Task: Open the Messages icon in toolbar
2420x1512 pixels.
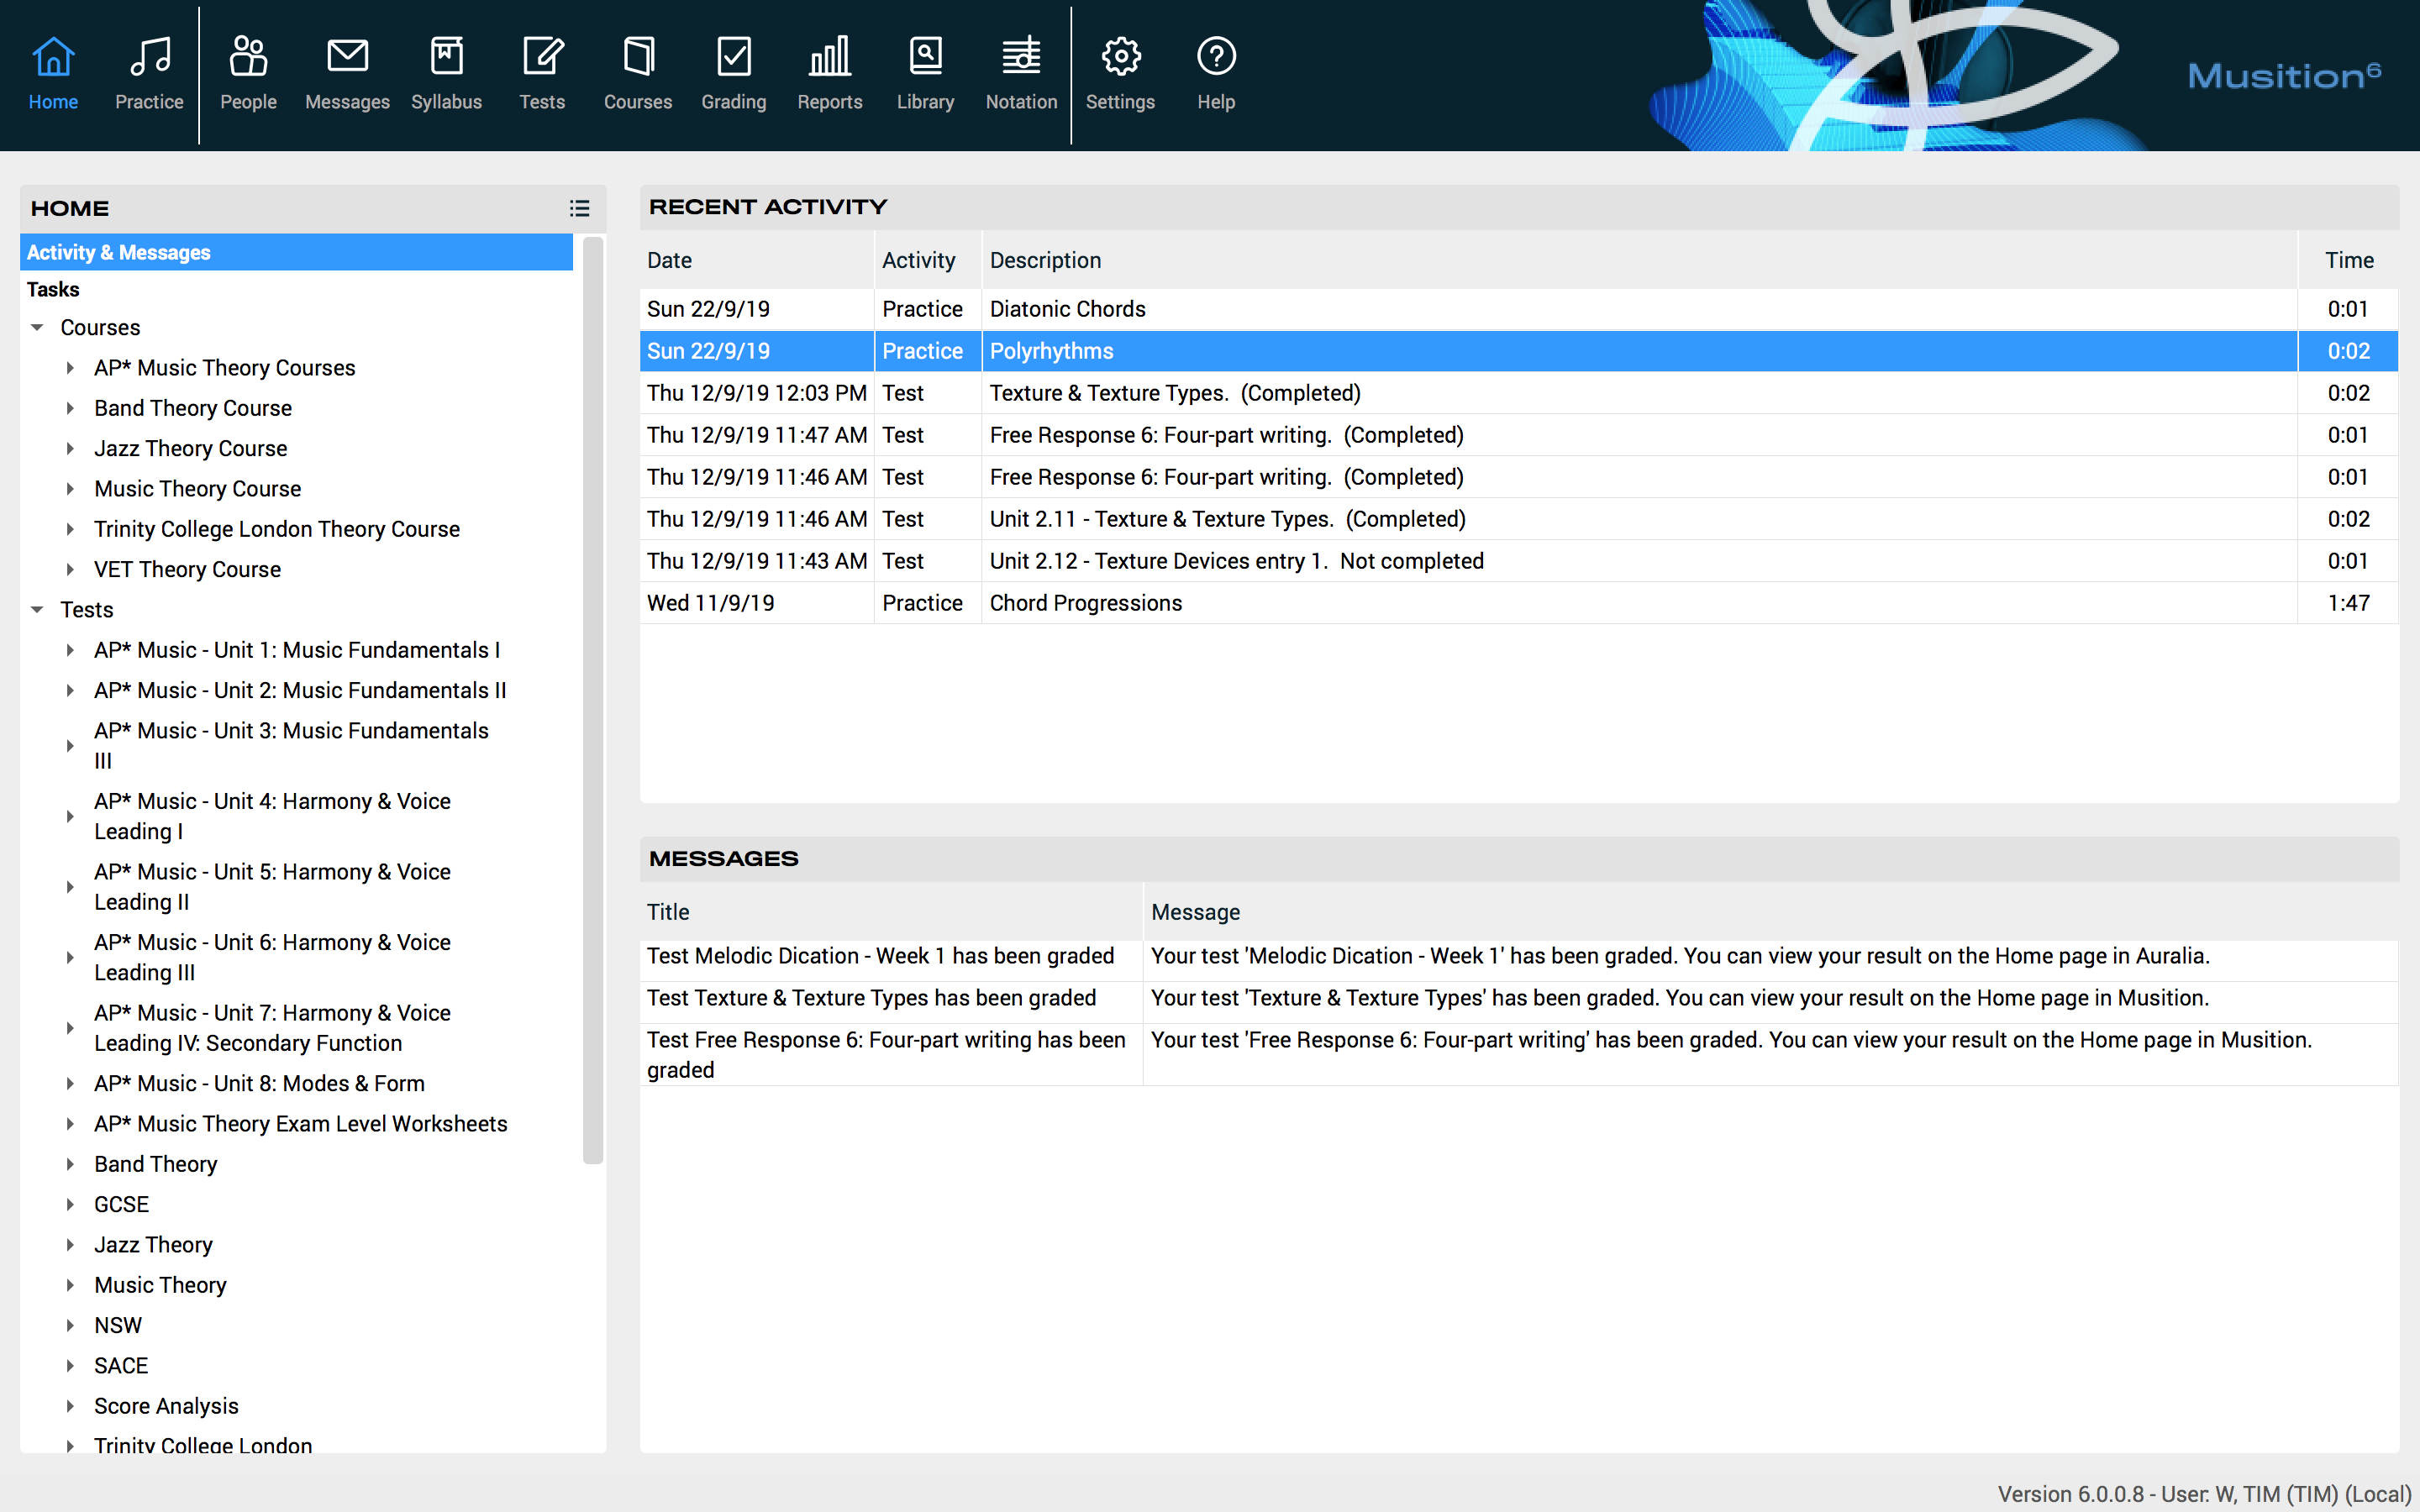Action: (x=347, y=70)
